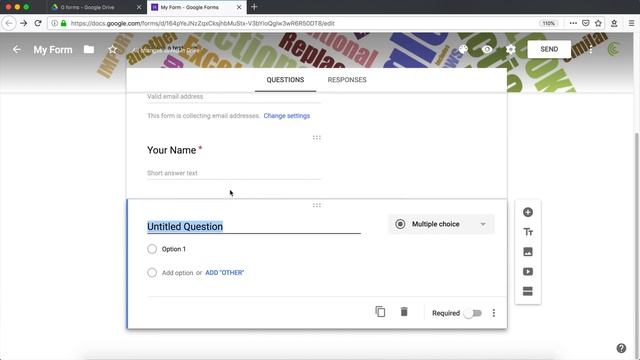This screenshot has height=360, width=640.
Task: Click the 110% zoom level indicator
Action: click(x=549, y=23)
